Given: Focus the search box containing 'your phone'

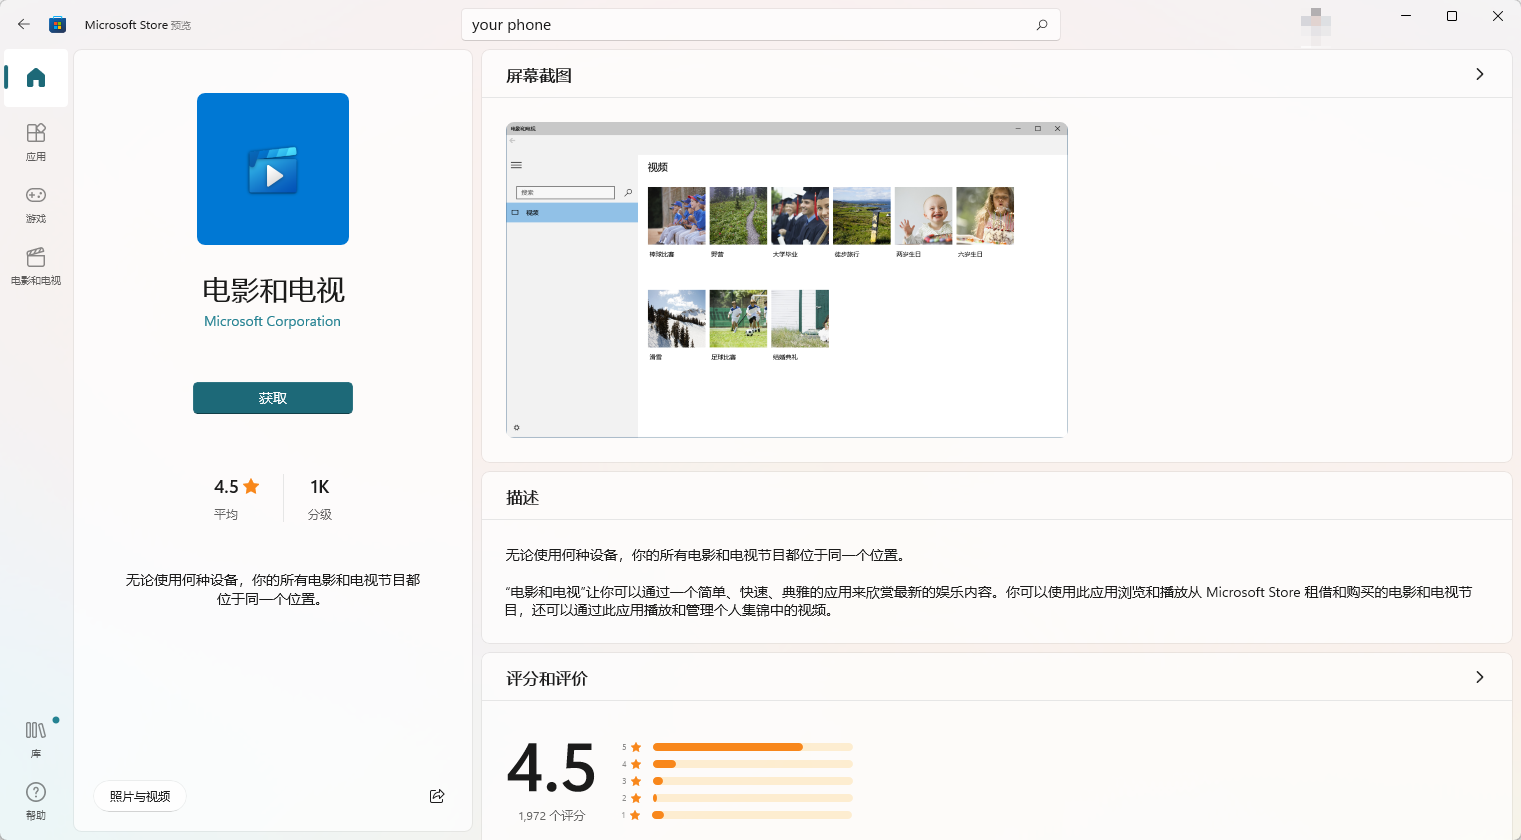Looking at the screenshot, I should pyautogui.click(x=760, y=25).
